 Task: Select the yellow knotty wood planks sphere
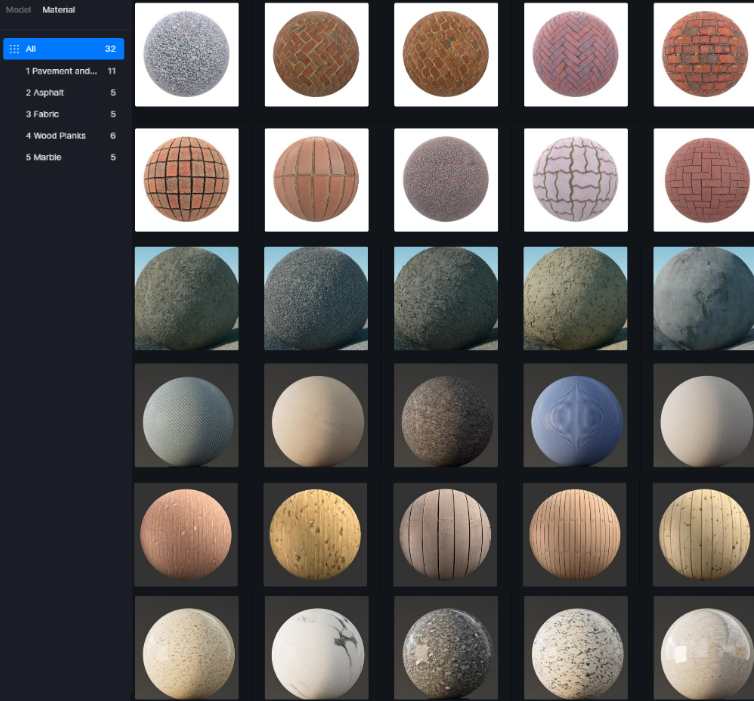point(315,535)
